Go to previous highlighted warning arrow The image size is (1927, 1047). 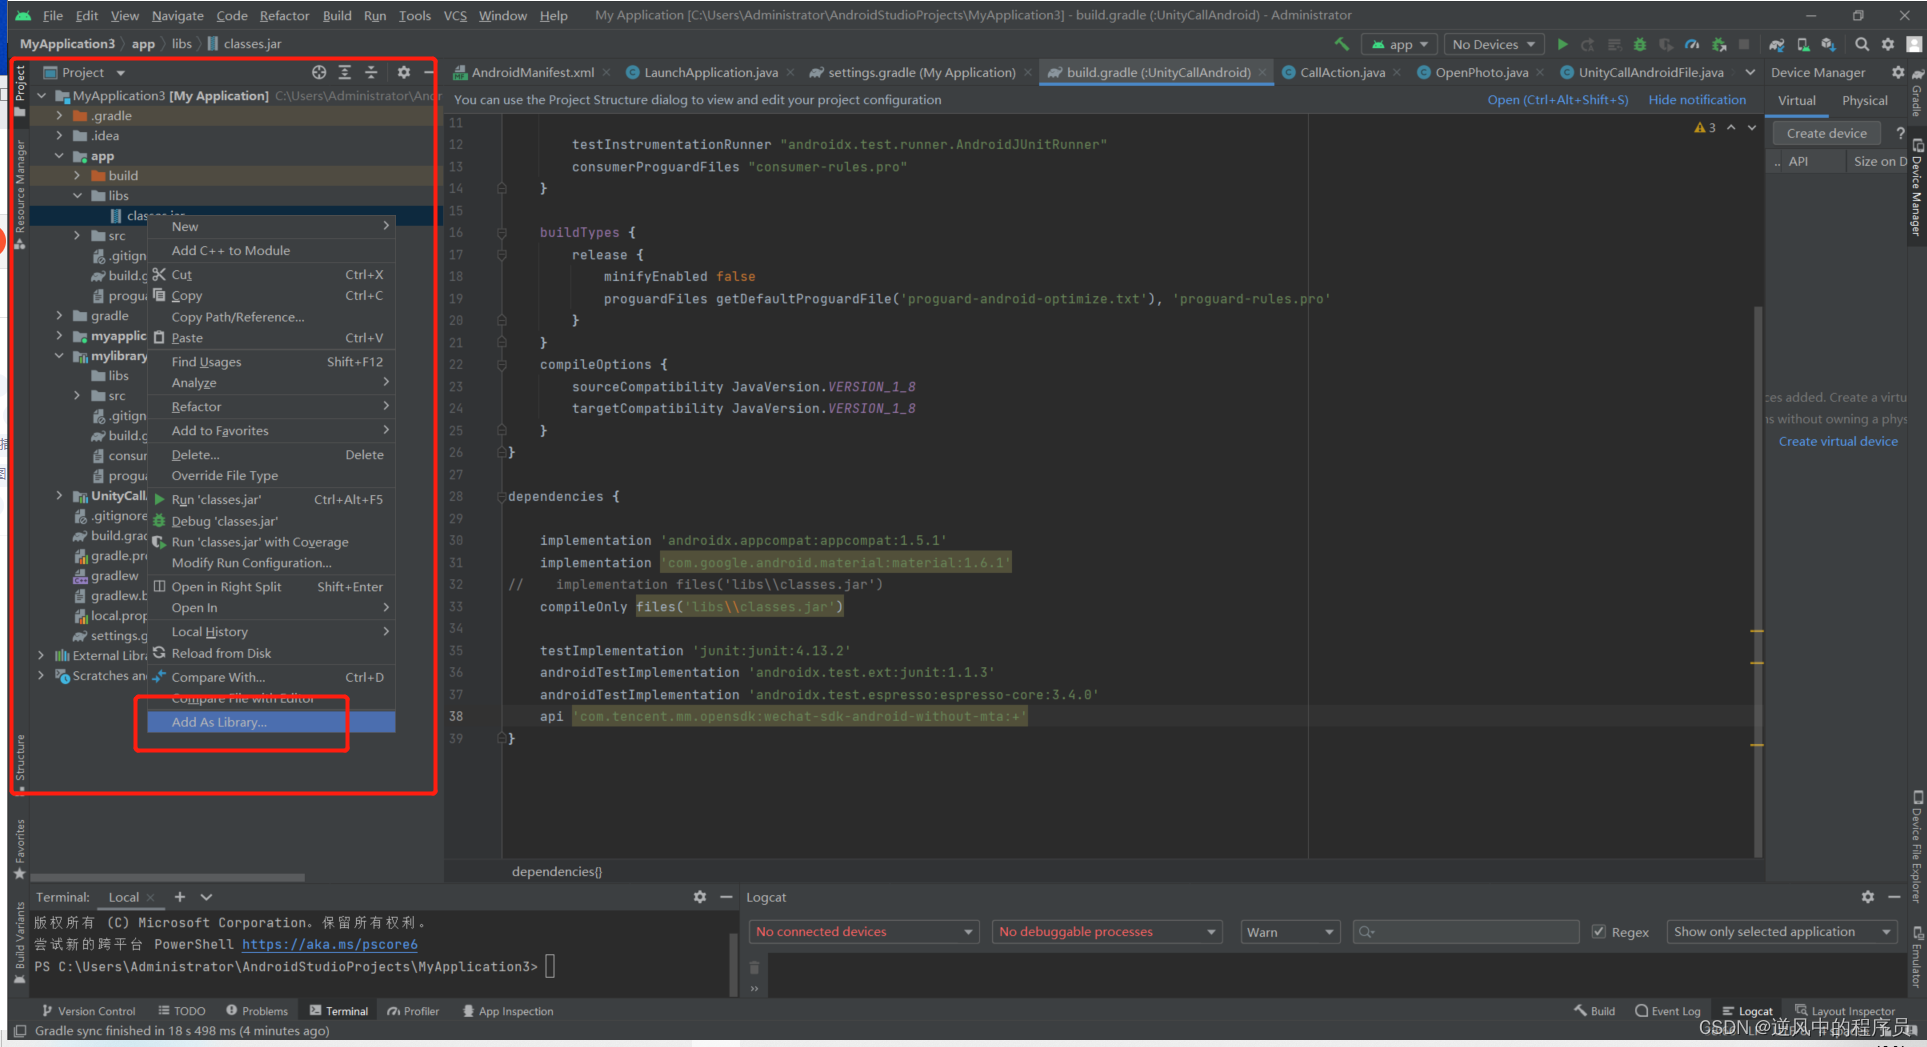pyautogui.click(x=1731, y=128)
